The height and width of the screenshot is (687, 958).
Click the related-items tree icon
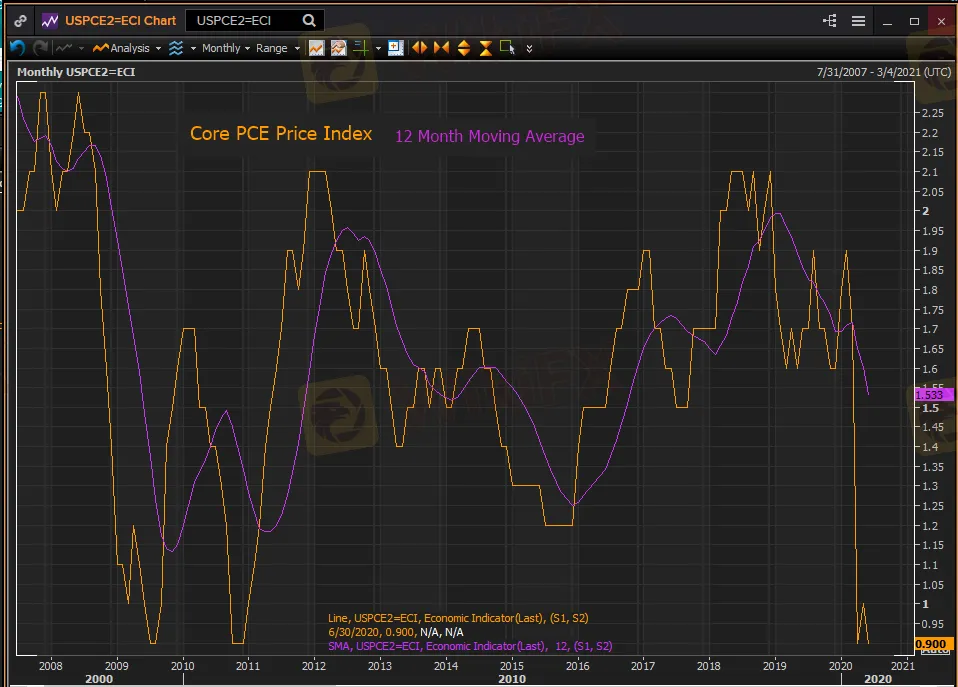[829, 20]
